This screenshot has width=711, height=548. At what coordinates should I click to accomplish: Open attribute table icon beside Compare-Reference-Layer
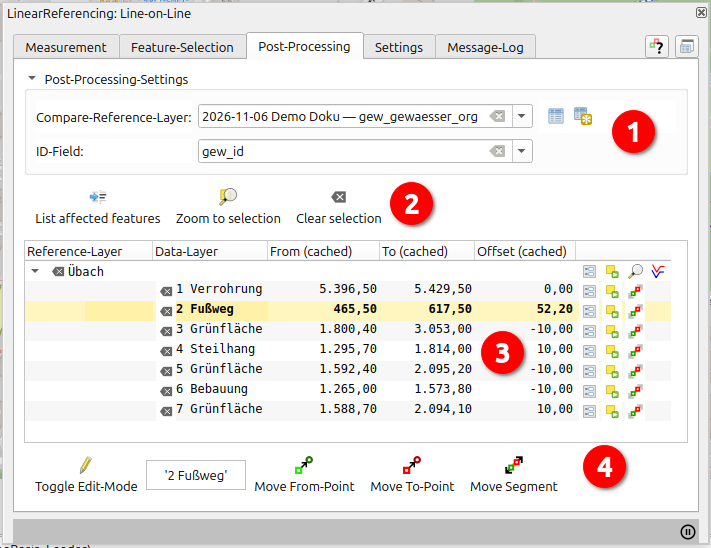[x=556, y=116]
